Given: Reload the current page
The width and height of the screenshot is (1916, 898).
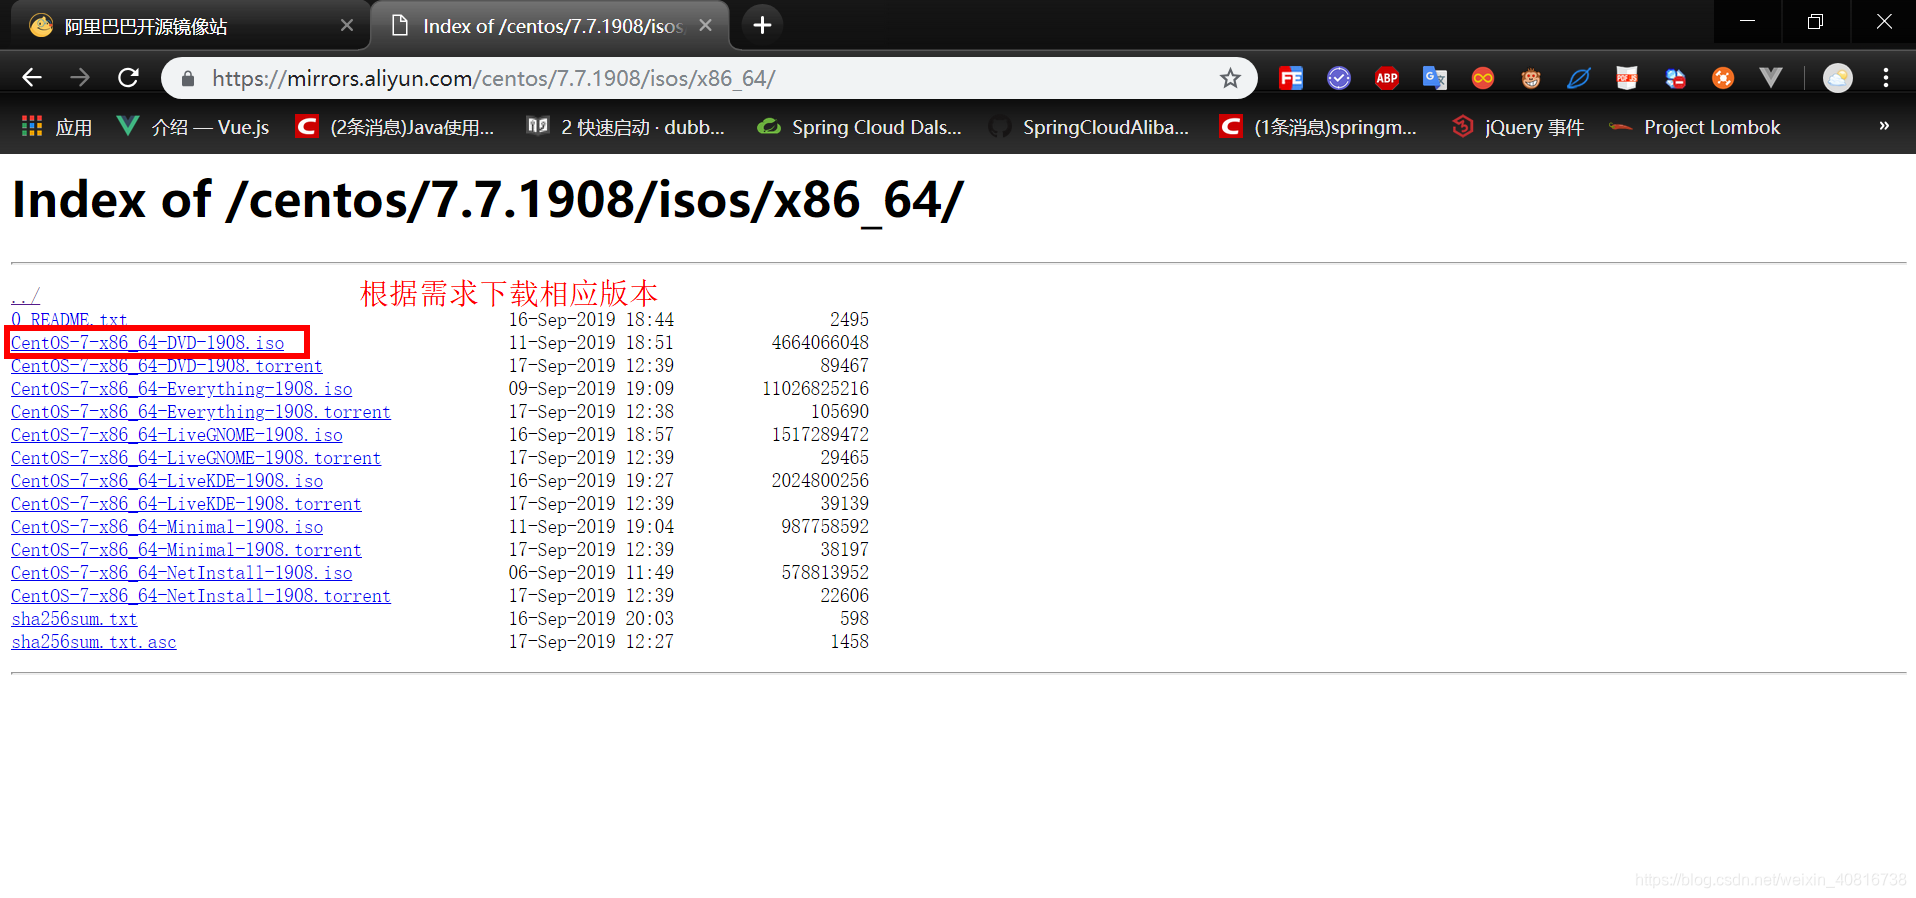Looking at the screenshot, I should coord(128,78).
